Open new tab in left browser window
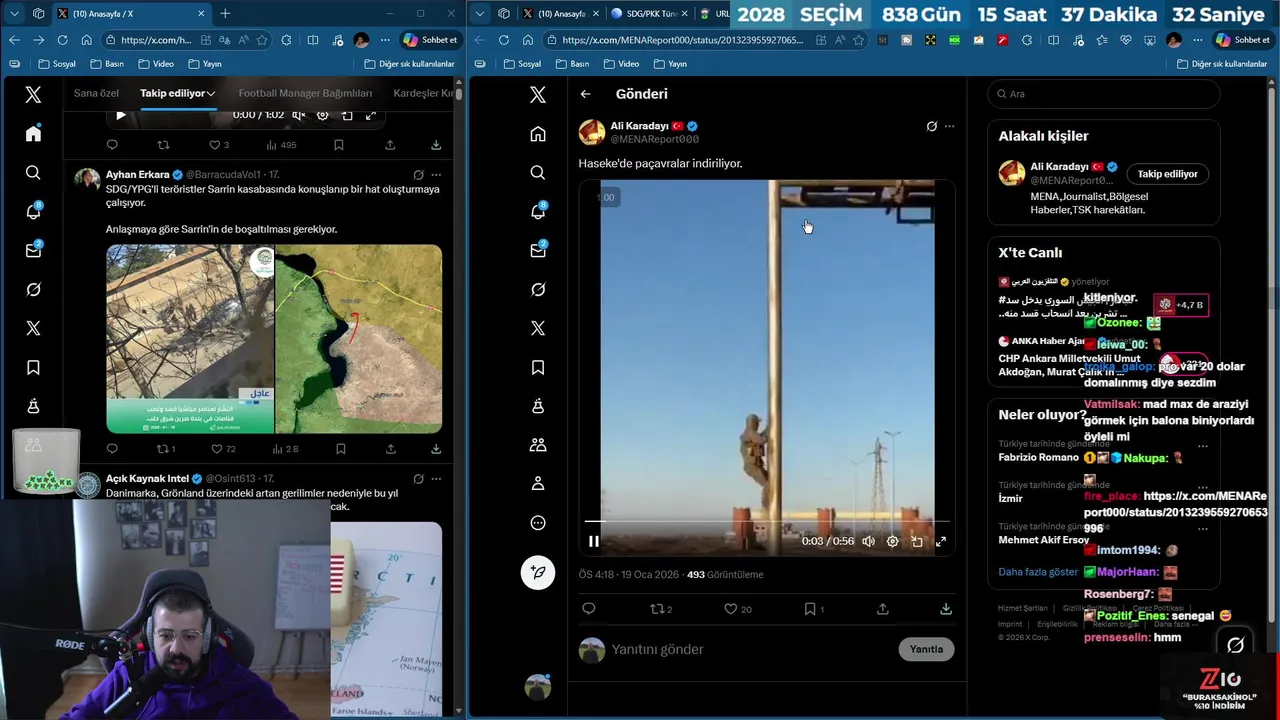Viewport: 1280px width, 720px height. [x=225, y=13]
